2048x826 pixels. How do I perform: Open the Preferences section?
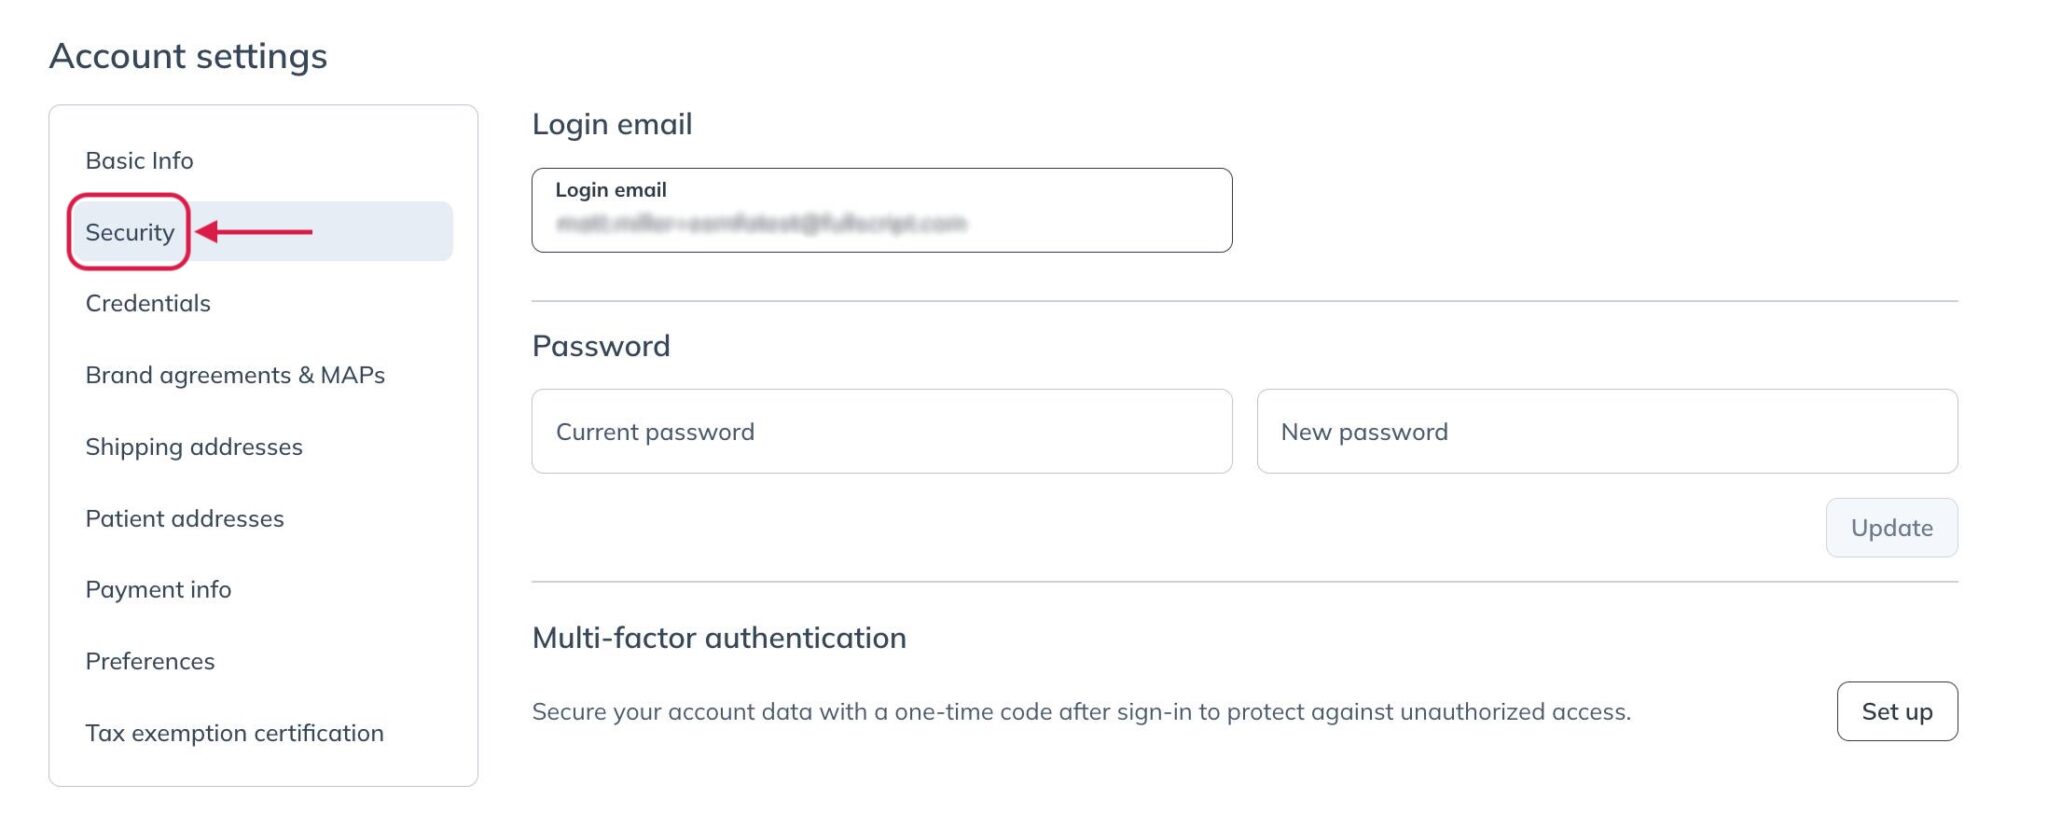coord(150,660)
